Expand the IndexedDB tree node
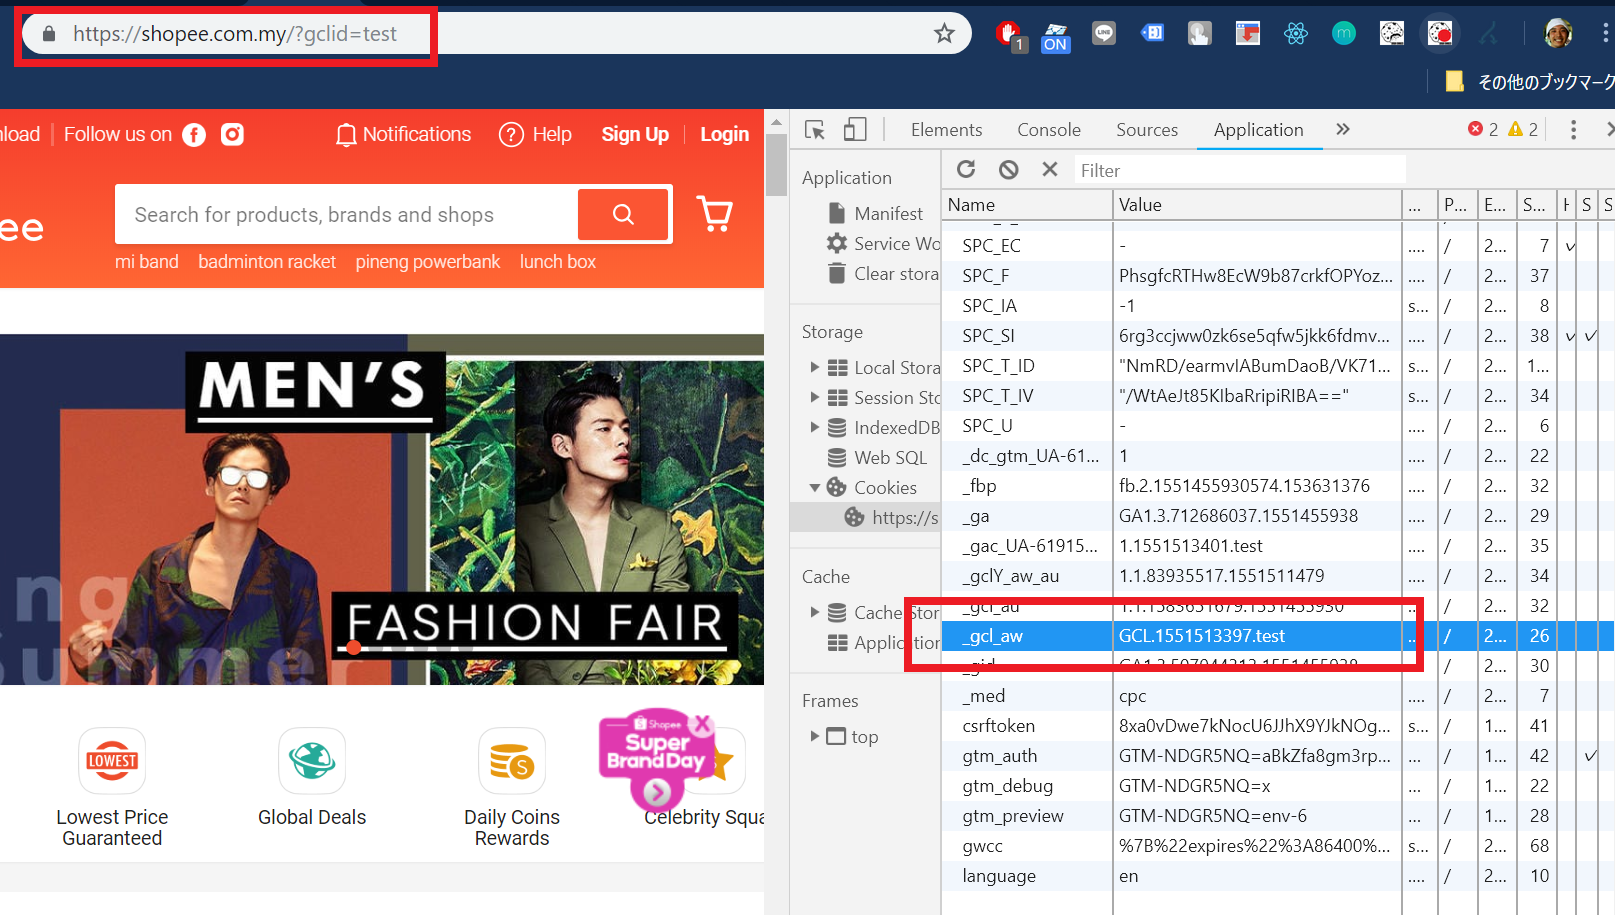This screenshot has height=915, width=1615. point(814,428)
